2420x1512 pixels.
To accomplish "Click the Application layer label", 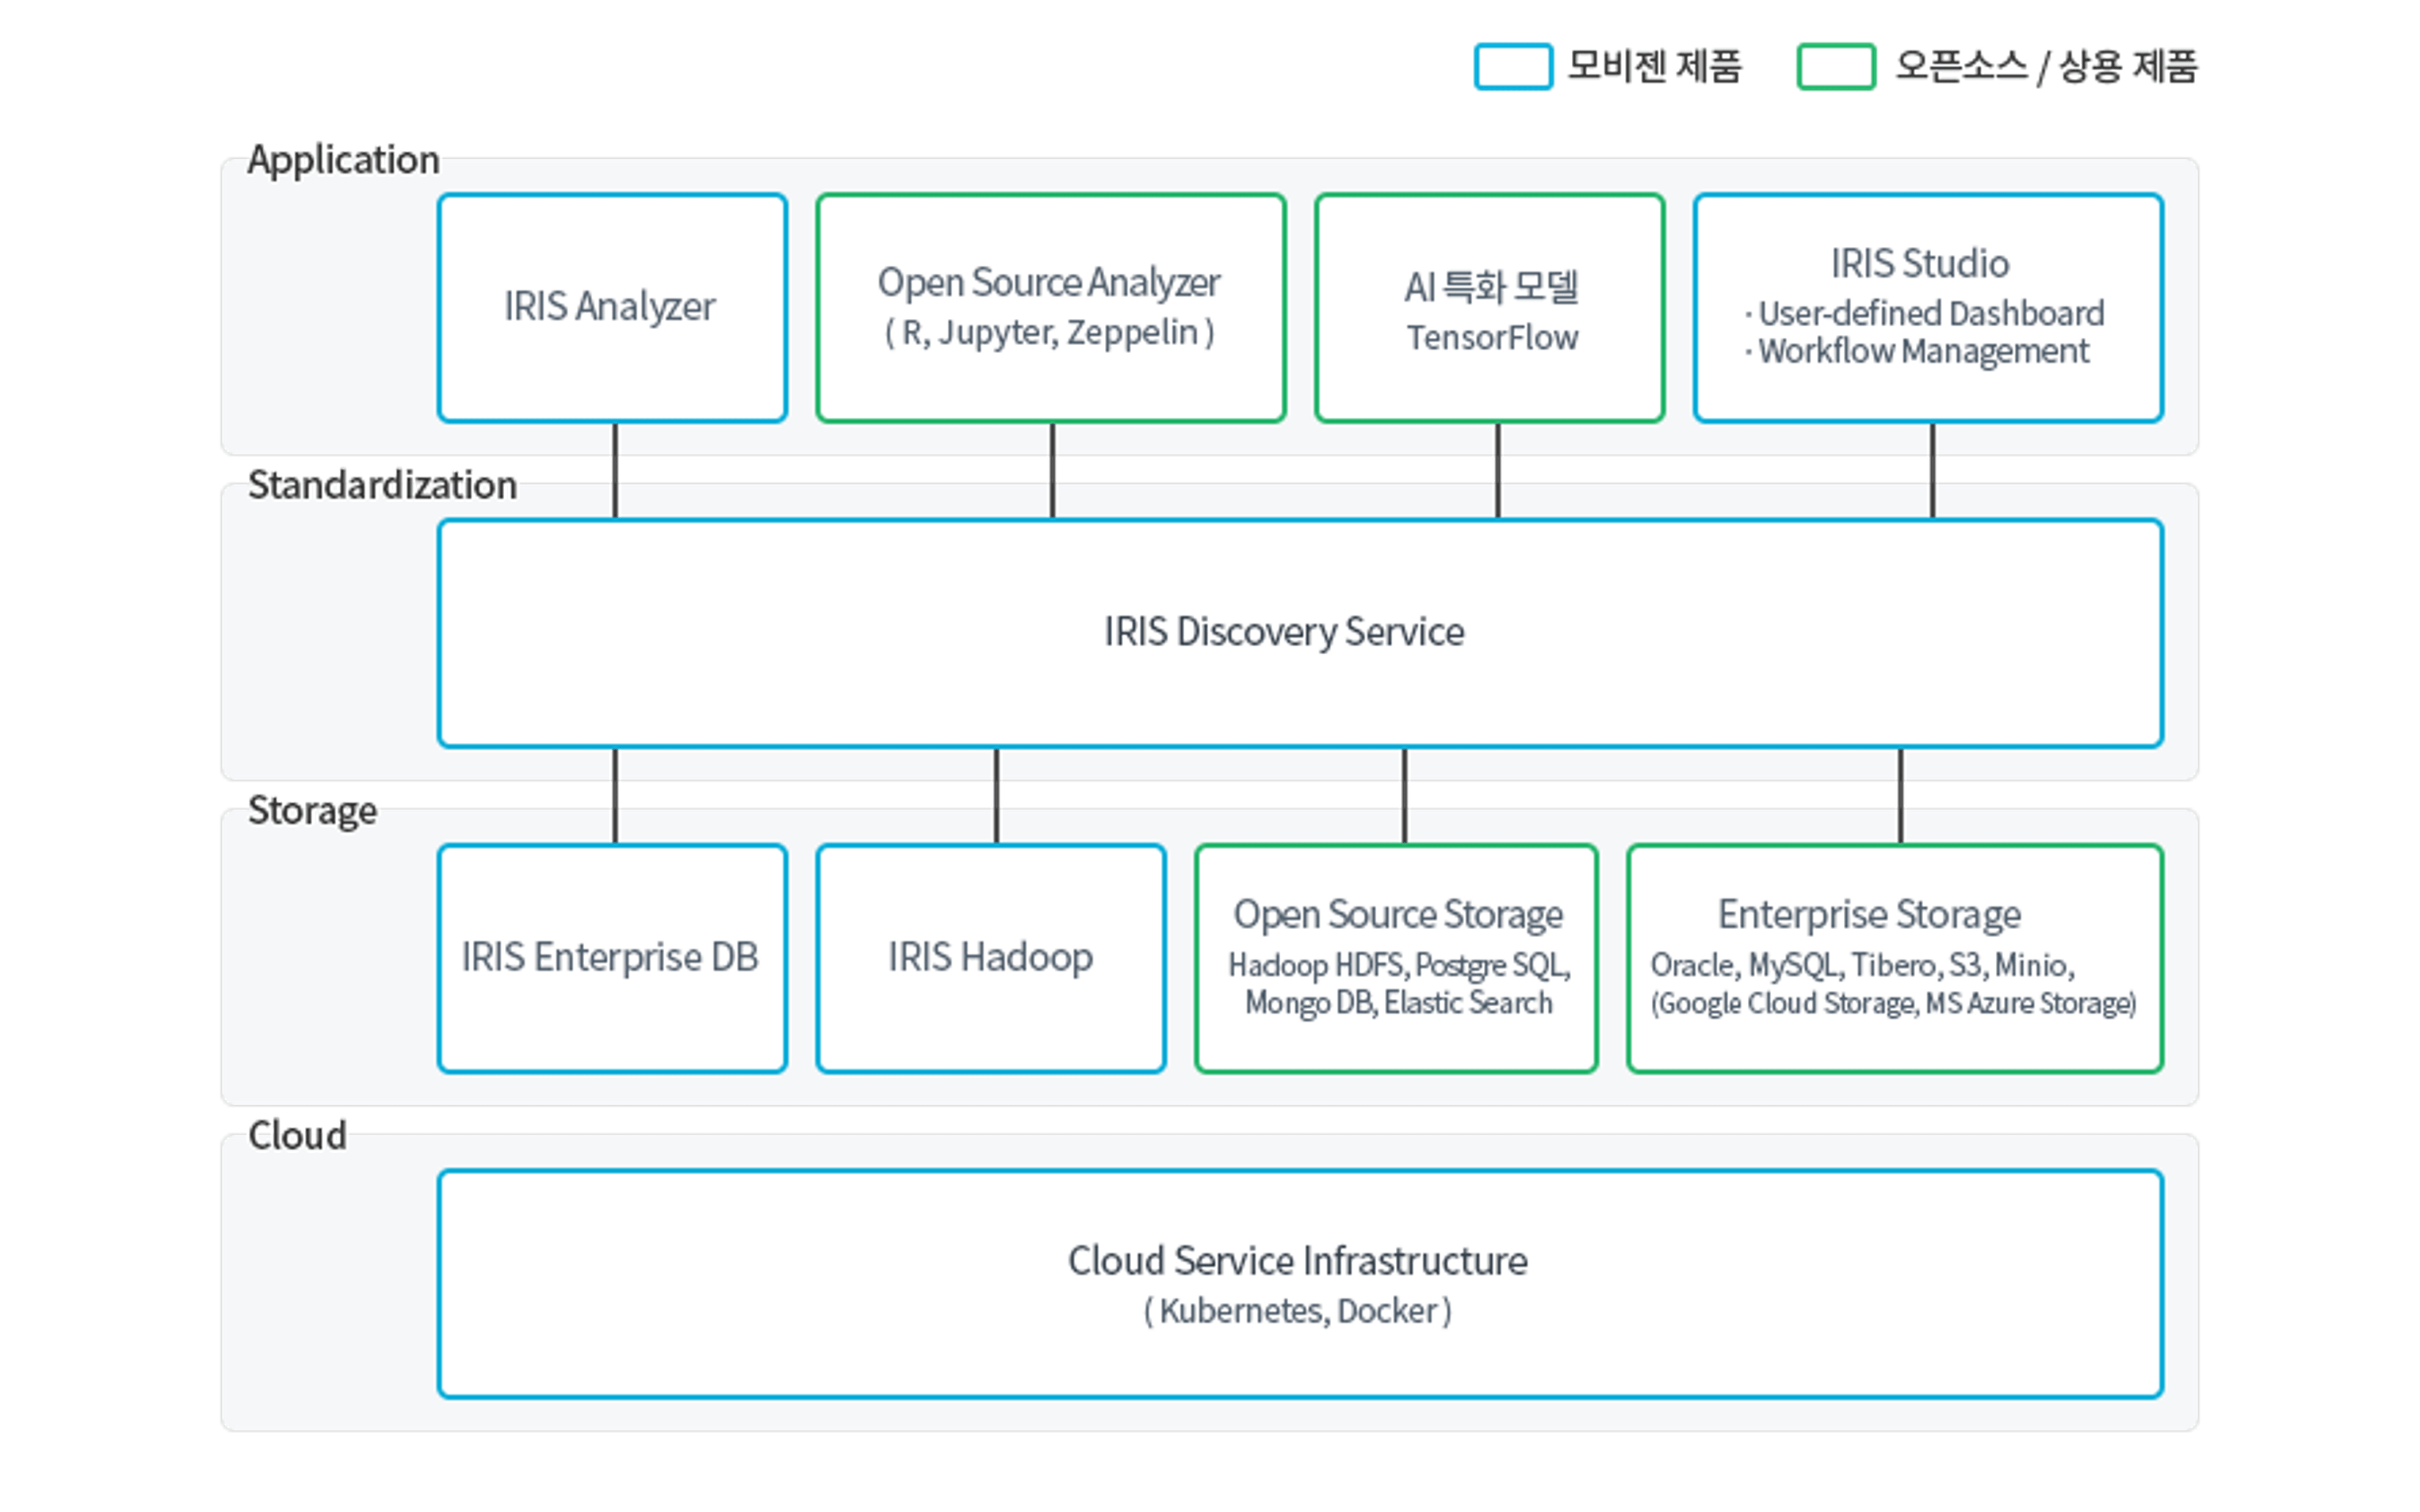I will pos(343,160).
